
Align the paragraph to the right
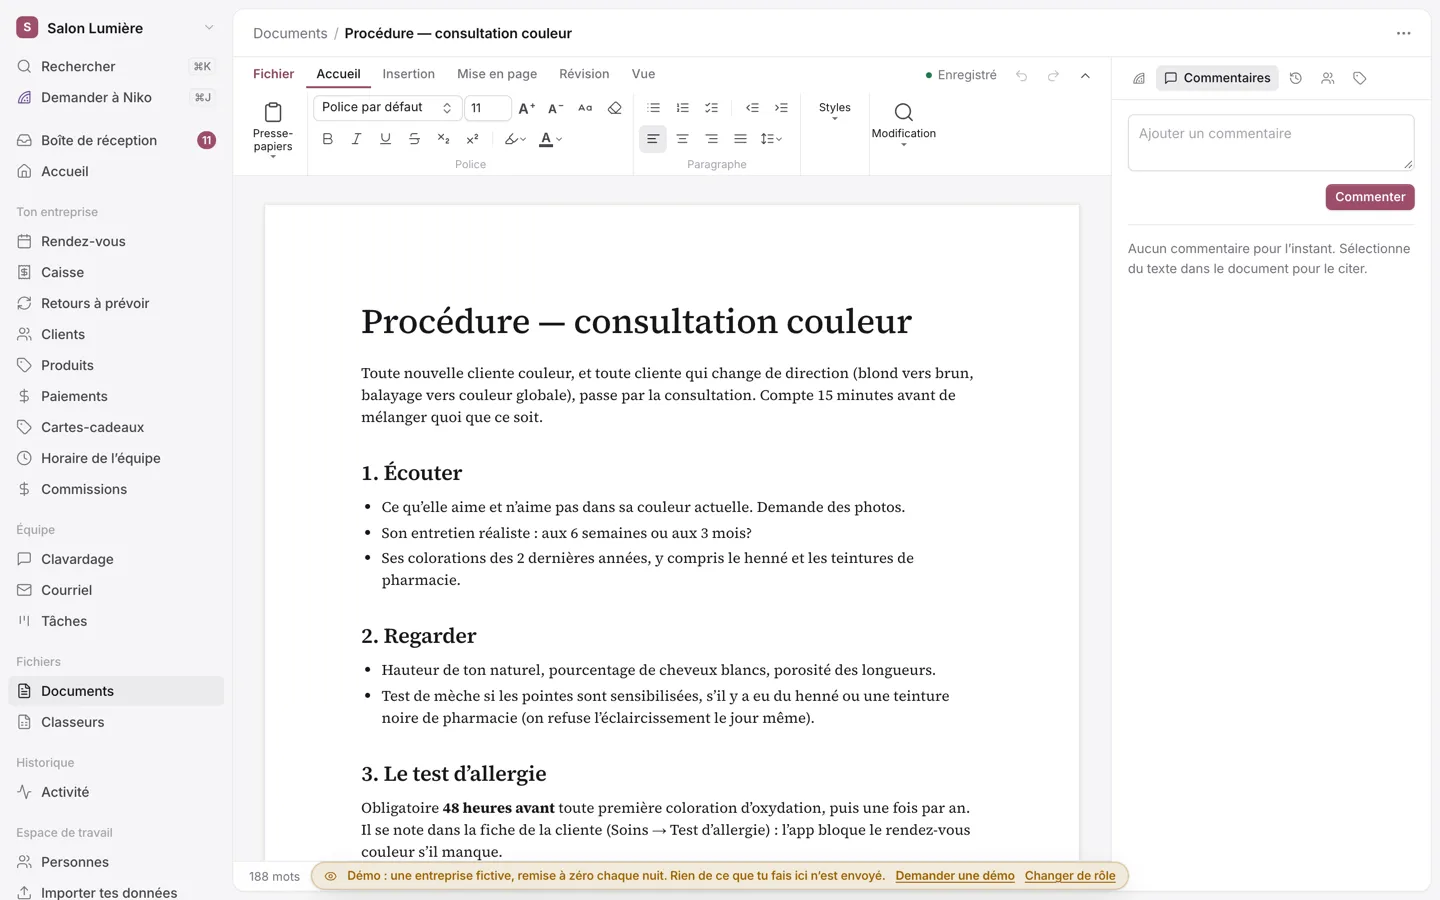click(x=711, y=139)
